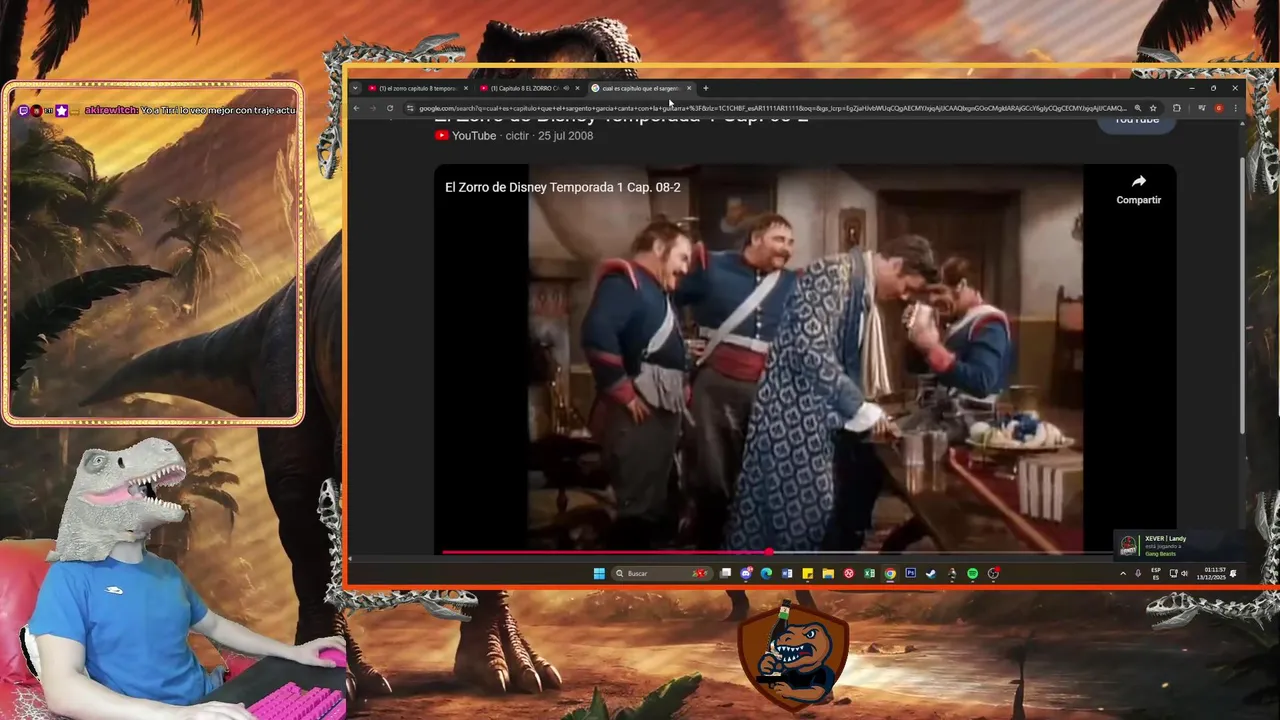The height and width of the screenshot is (720, 1280).
Task: Open Excel from the taskbar
Action: pos(869,574)
